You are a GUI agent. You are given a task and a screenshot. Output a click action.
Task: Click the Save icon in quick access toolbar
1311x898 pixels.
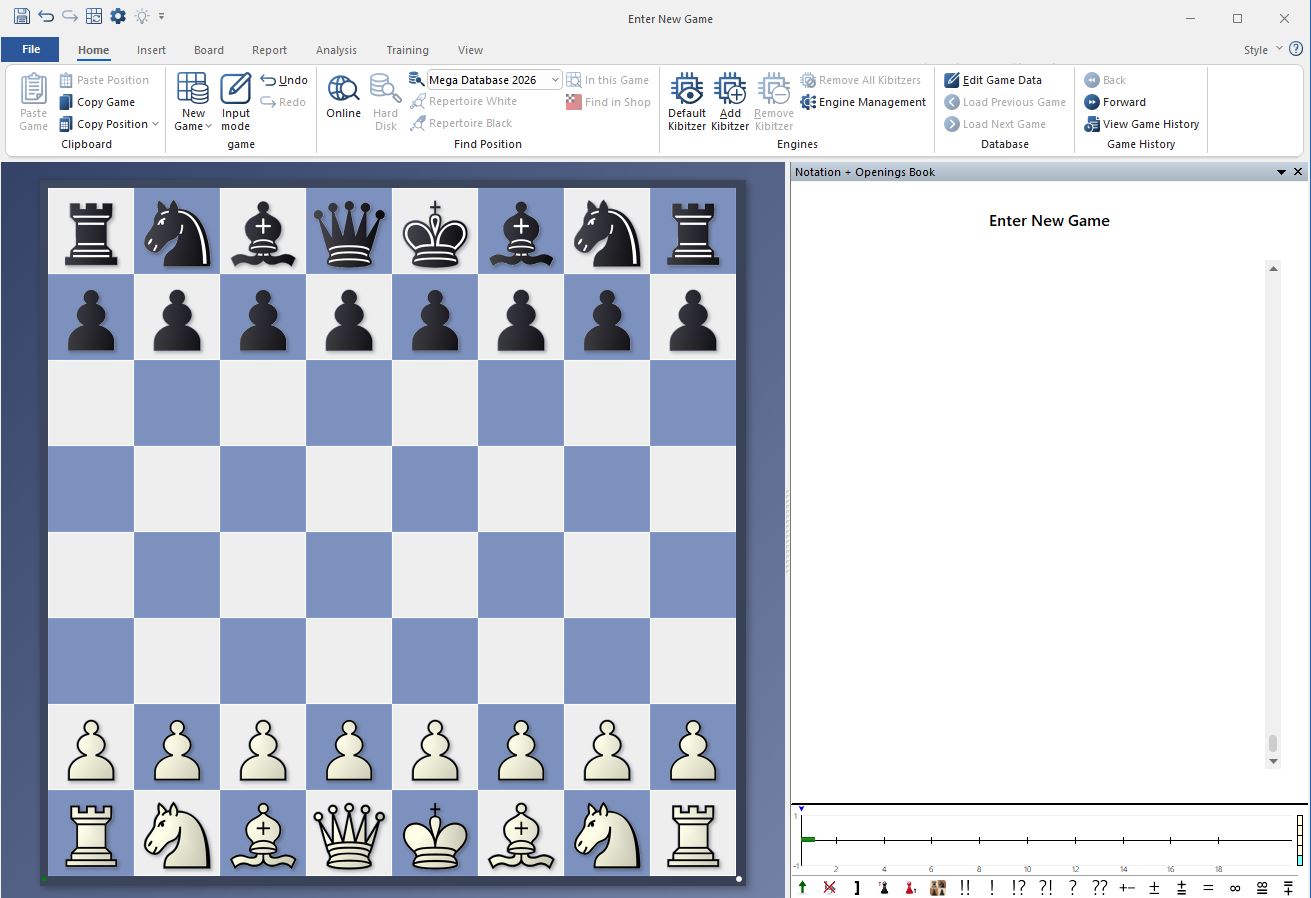click(x=21, y=17)
